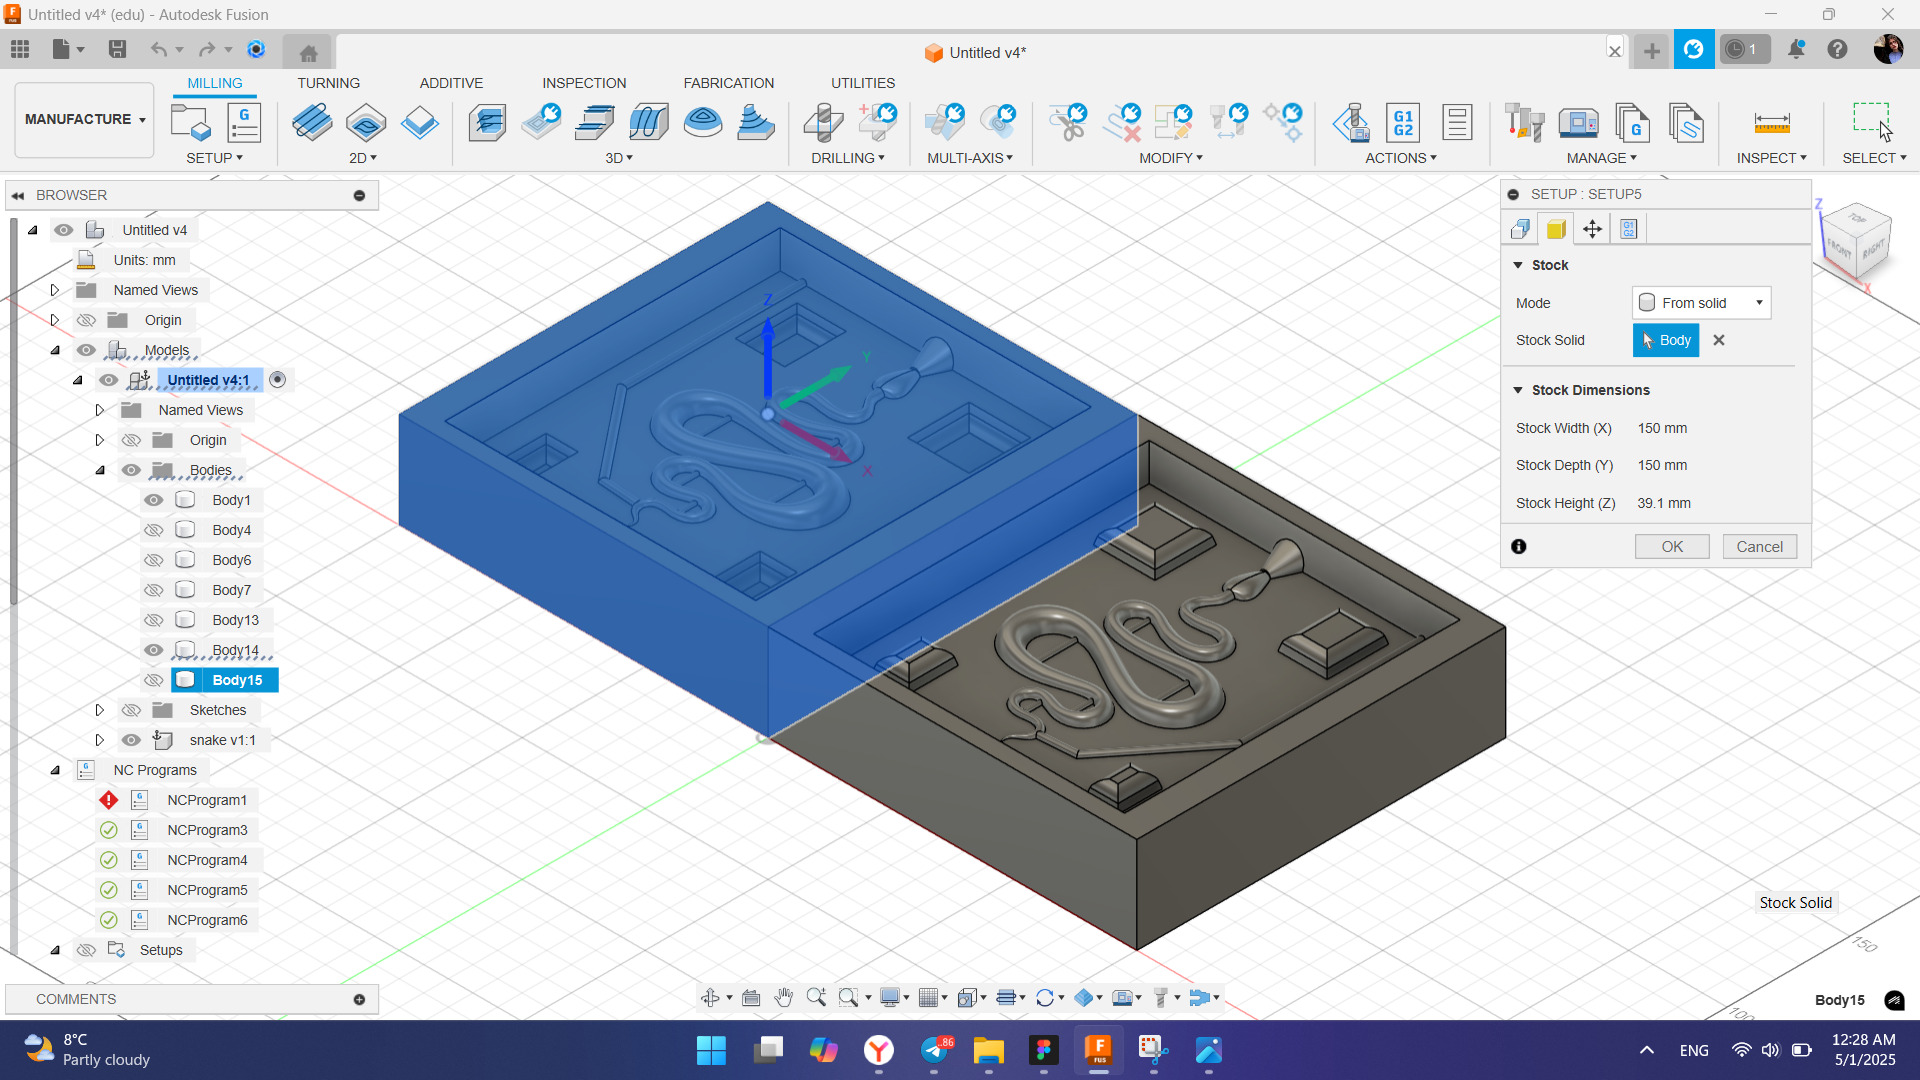This screenshot has width=1920, height=1080.
Task: Click the New Setup icon
Action: 191,123
